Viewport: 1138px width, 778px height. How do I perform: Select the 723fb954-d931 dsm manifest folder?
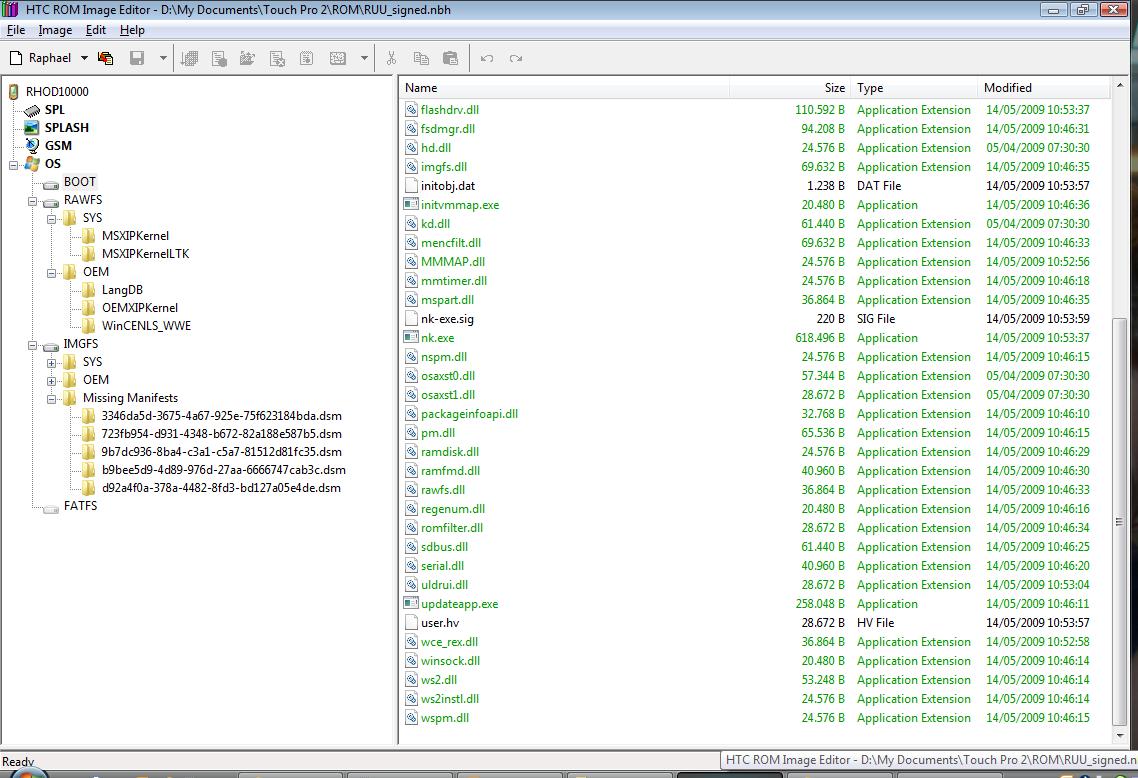(x=221, y=434)
